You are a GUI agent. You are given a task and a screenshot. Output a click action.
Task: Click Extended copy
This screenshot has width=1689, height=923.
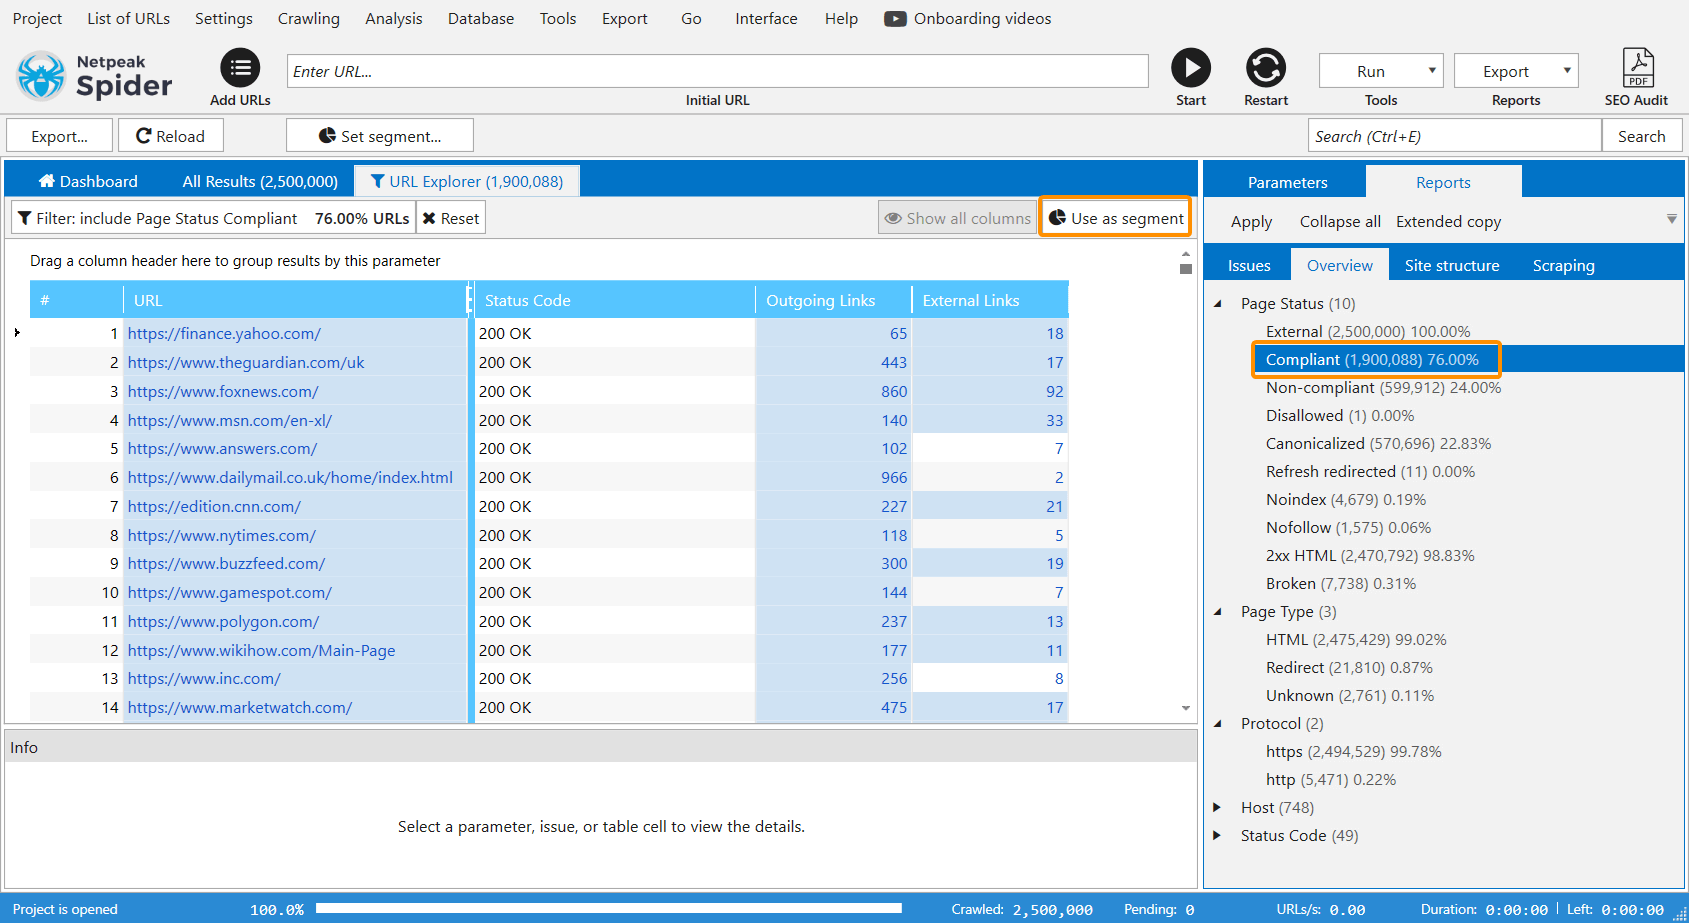click(x=1448, y=222)
